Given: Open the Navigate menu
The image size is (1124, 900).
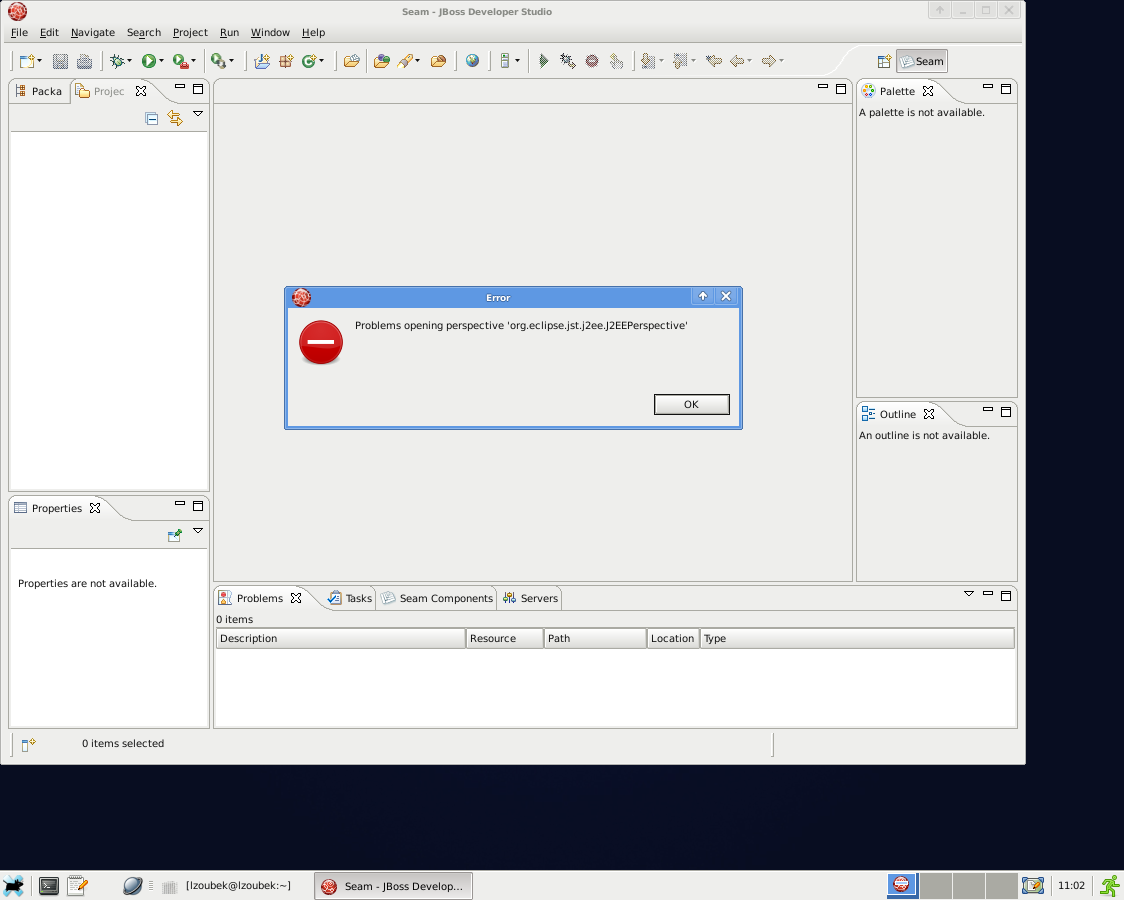Looking at the screenshot, I should pyautogui.click(x=92, y=32).
